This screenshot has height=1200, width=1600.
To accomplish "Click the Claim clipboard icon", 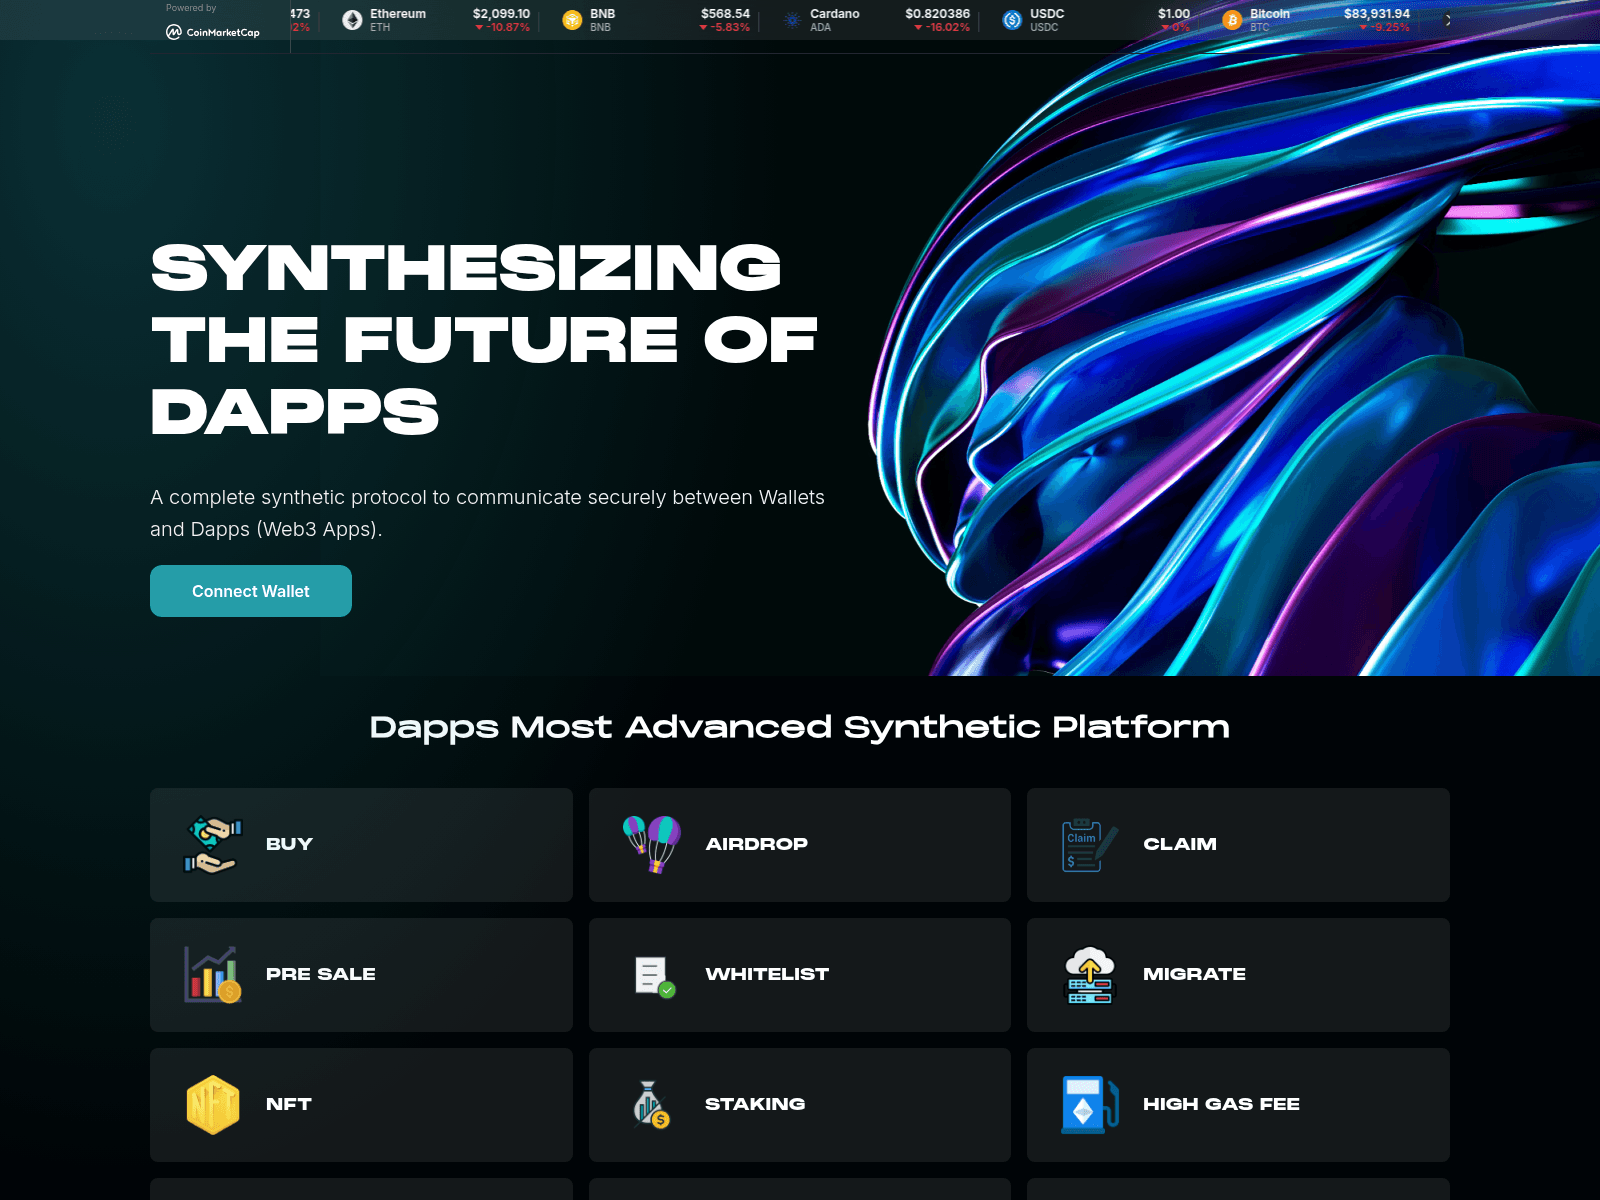I will pos(1089,845).
